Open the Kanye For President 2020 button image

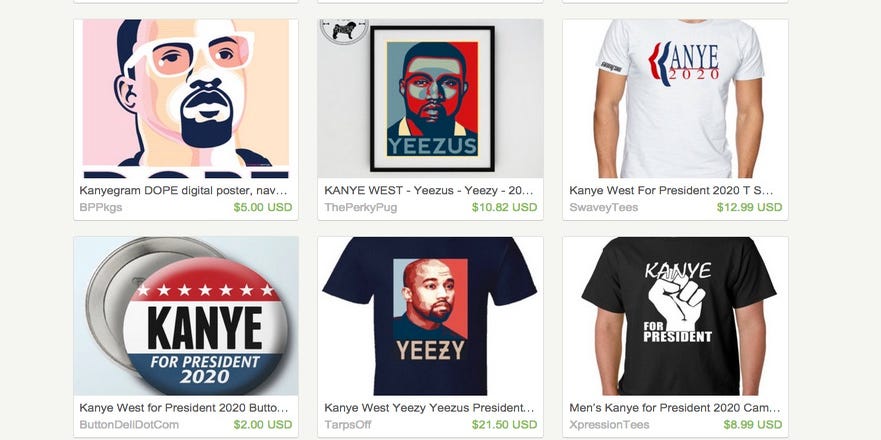coord(186,316)
